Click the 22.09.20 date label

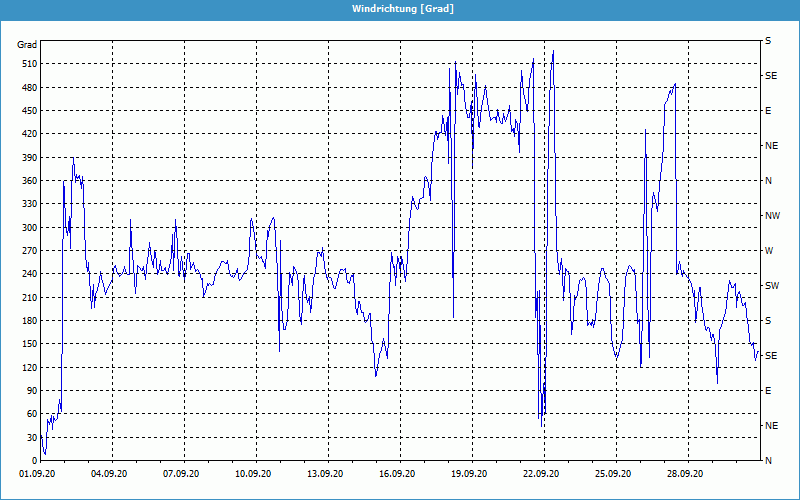(x=542, y=474)
